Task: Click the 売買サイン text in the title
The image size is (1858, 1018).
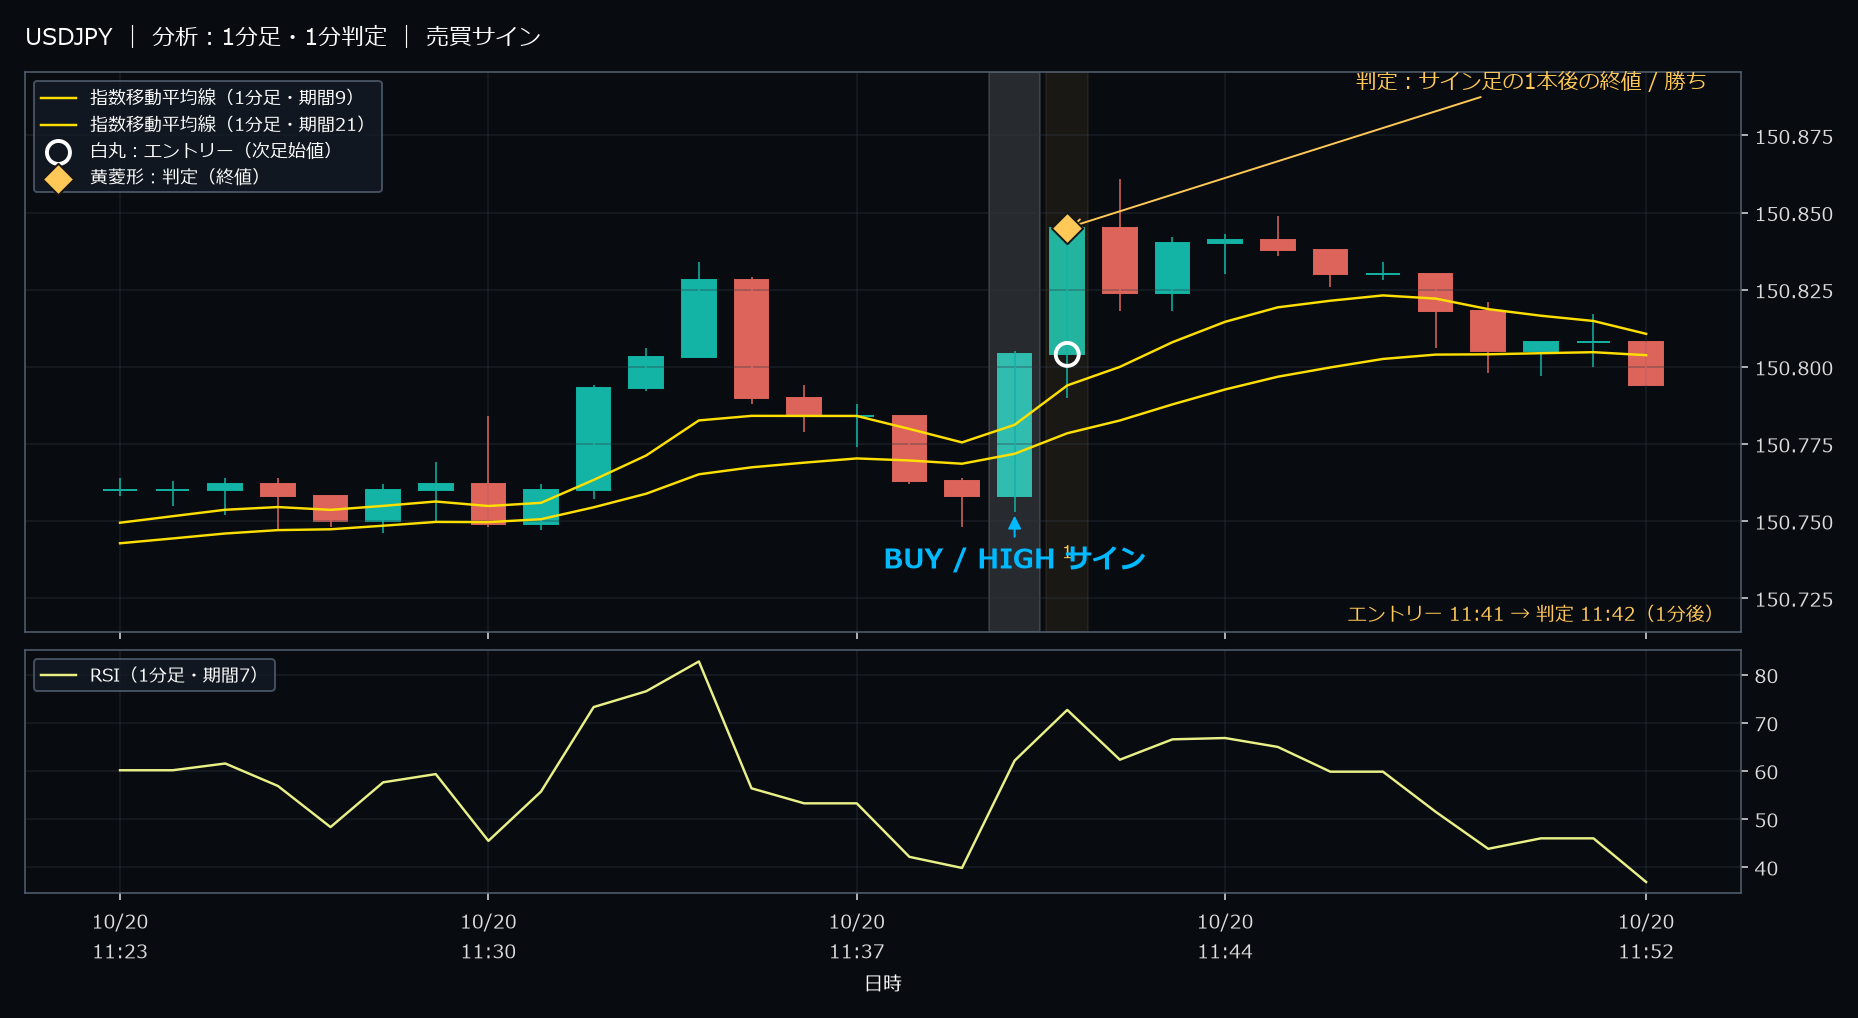Action: pos(483,37)
